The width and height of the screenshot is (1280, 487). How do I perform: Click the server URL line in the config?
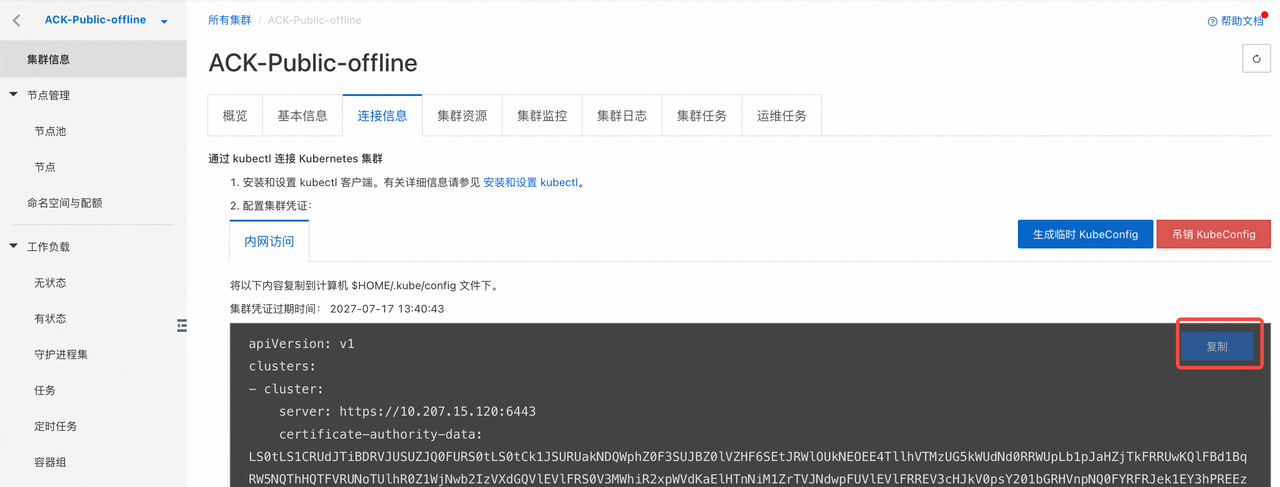tap(407, 411)
